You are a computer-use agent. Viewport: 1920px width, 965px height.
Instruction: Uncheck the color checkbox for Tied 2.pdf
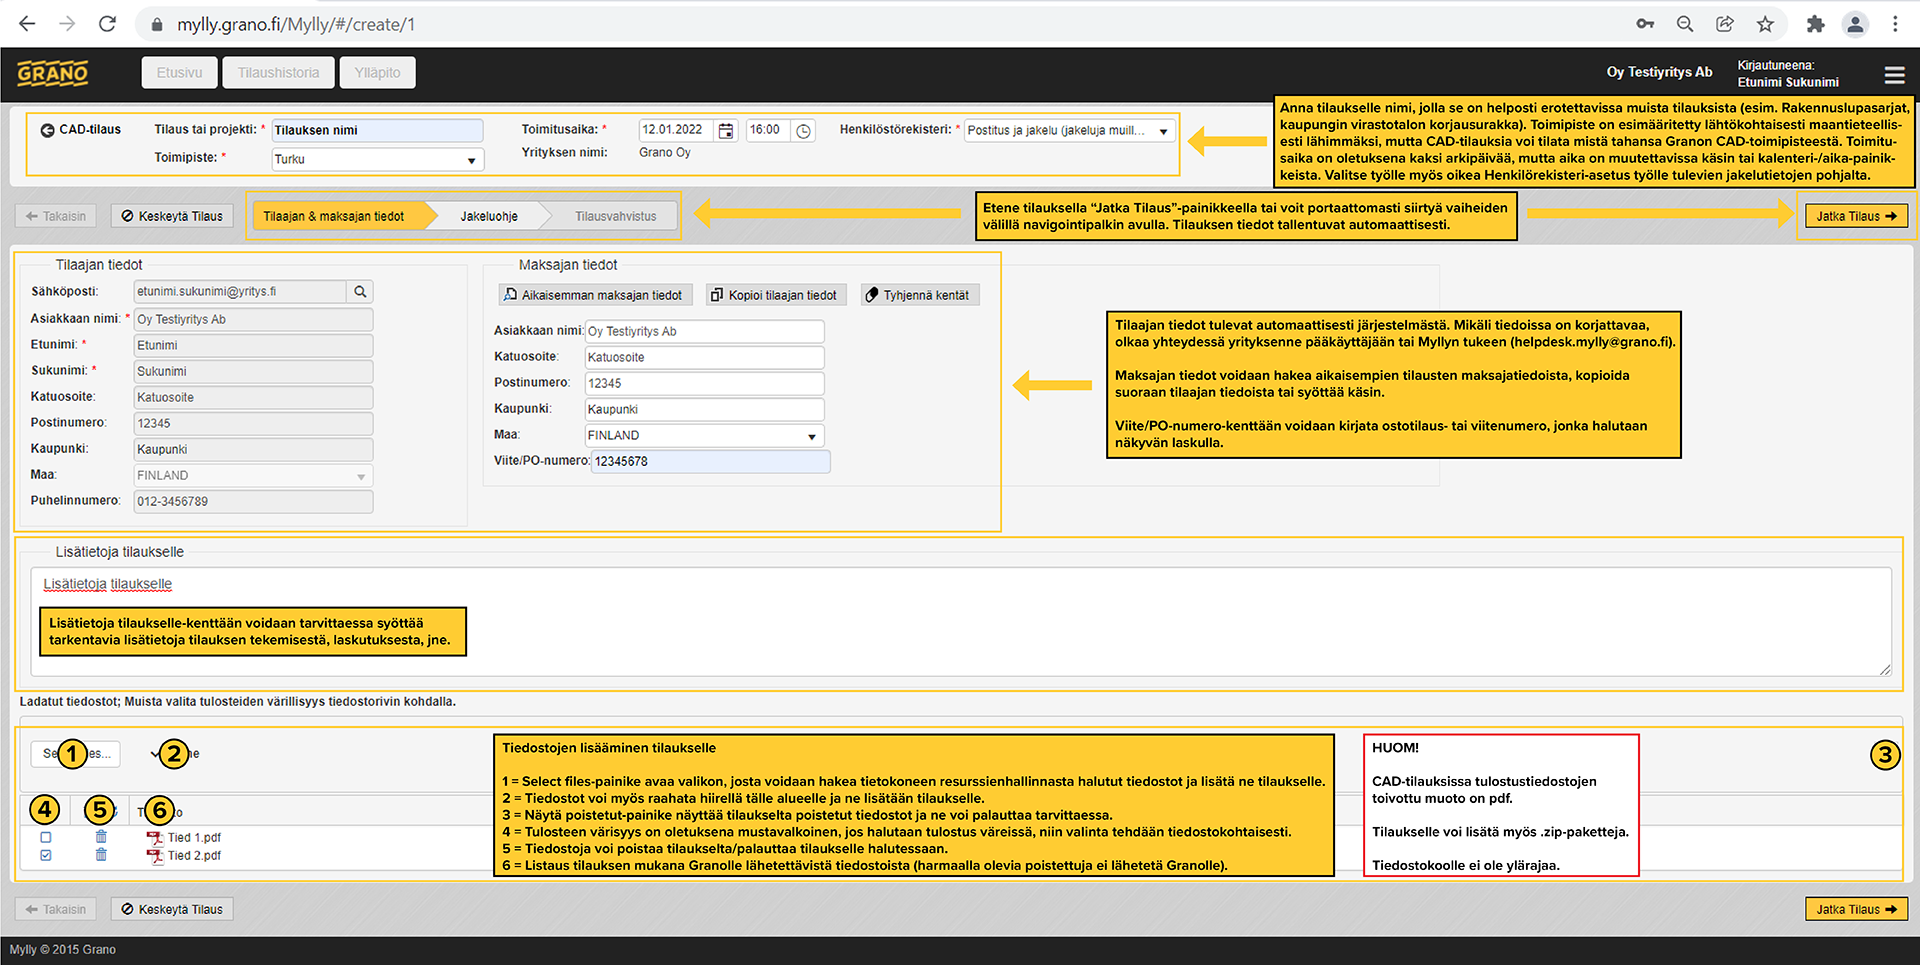pyautogui.click(x=46, y=856)
